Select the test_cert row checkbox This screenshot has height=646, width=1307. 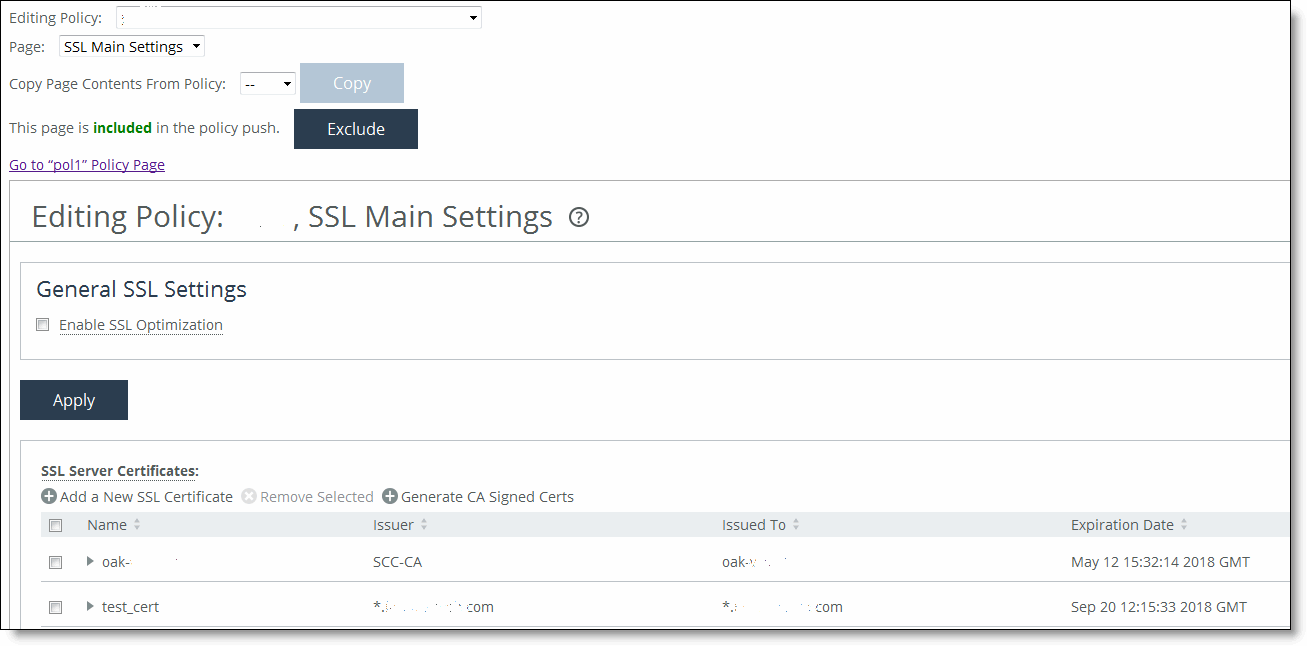pos(56,607)
